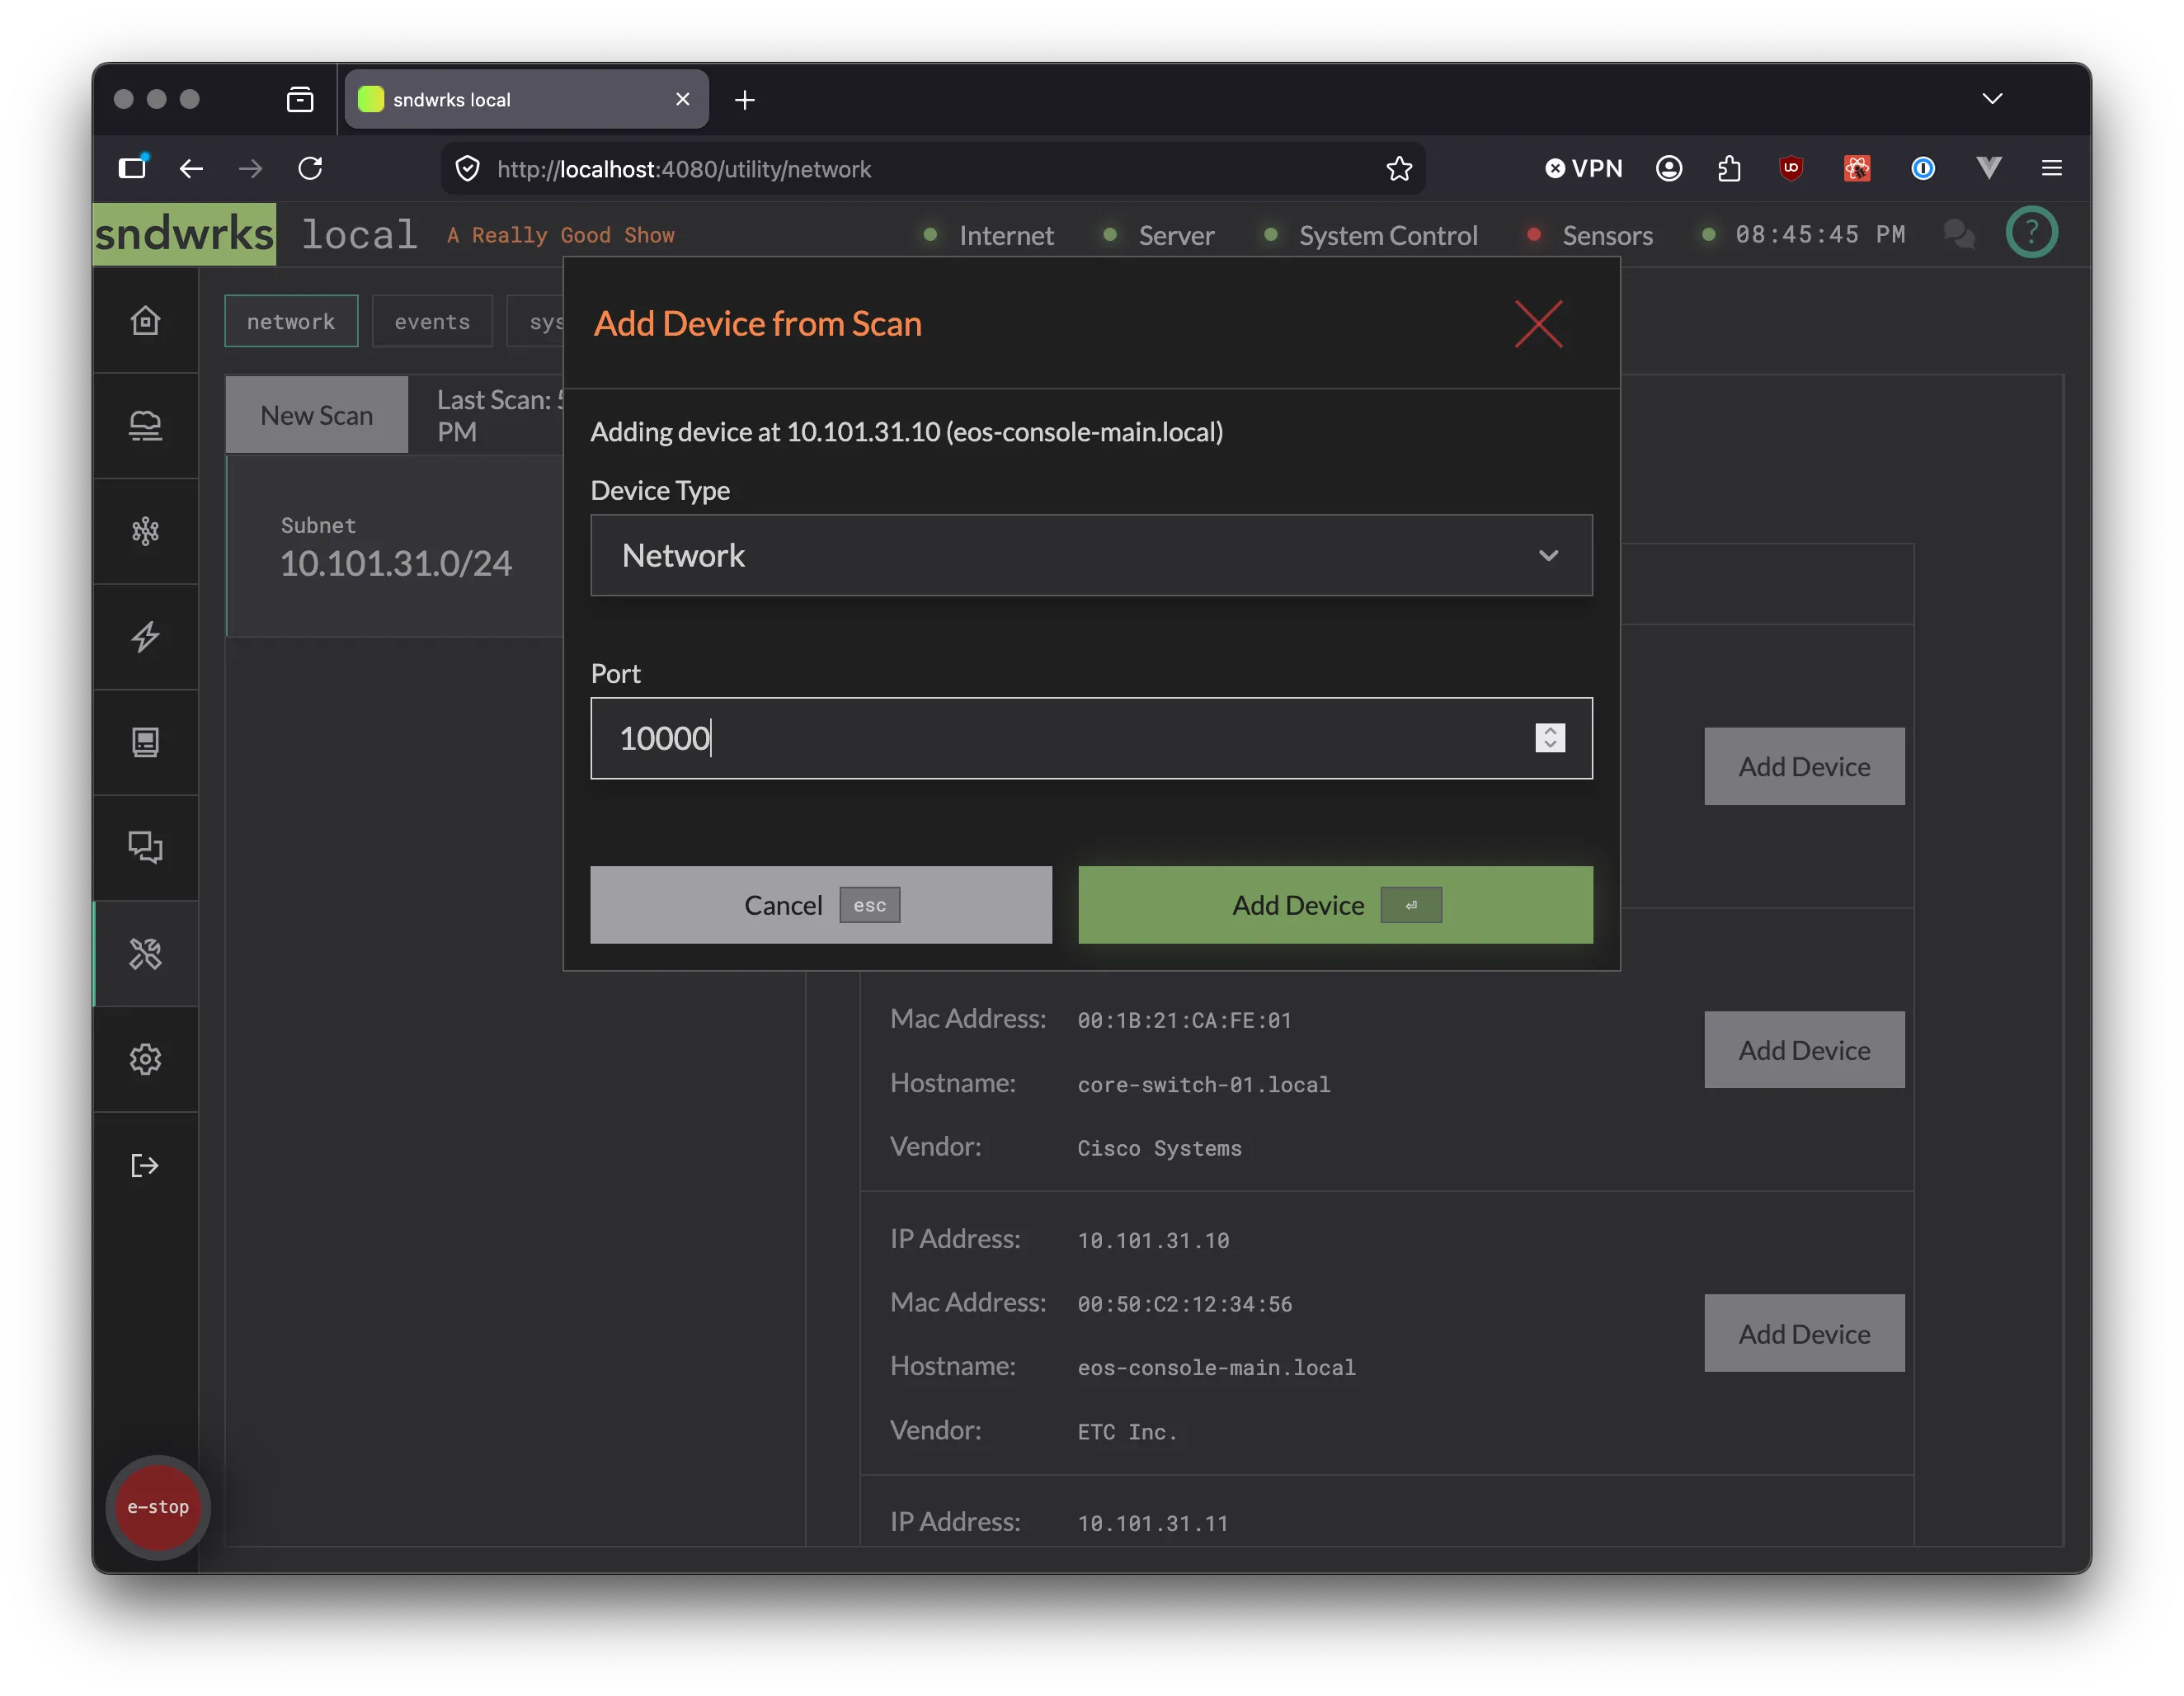Expand the tab list chevron

[x=1991, y=98]
